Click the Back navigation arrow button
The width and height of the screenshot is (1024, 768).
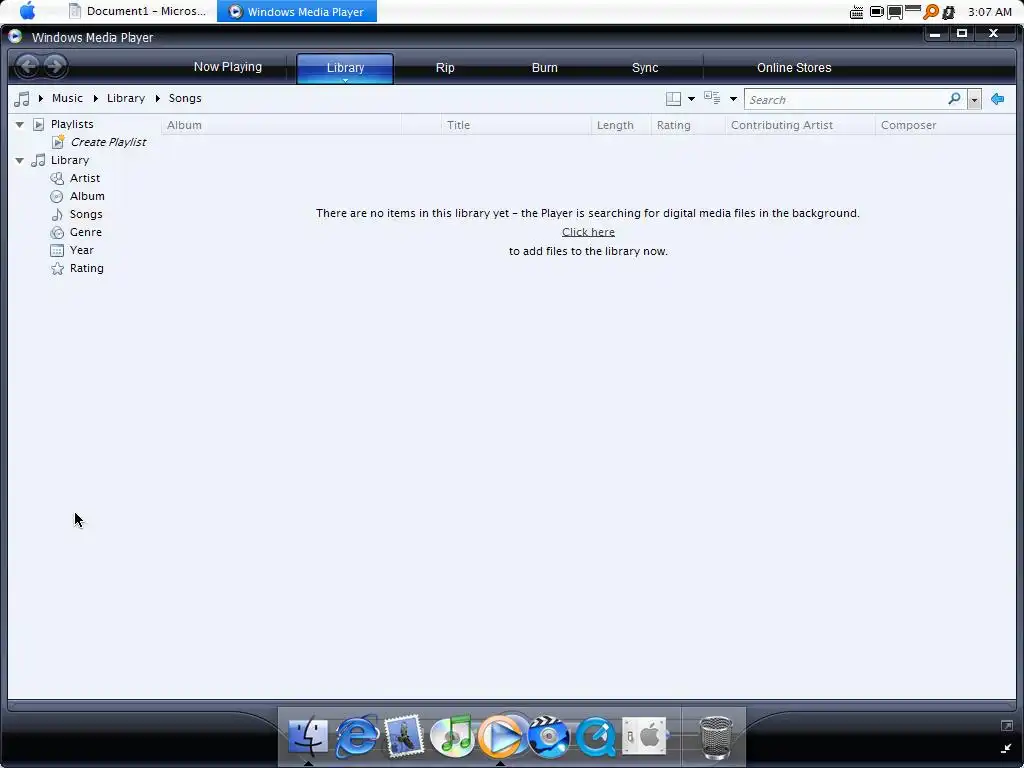coord(27,65)
